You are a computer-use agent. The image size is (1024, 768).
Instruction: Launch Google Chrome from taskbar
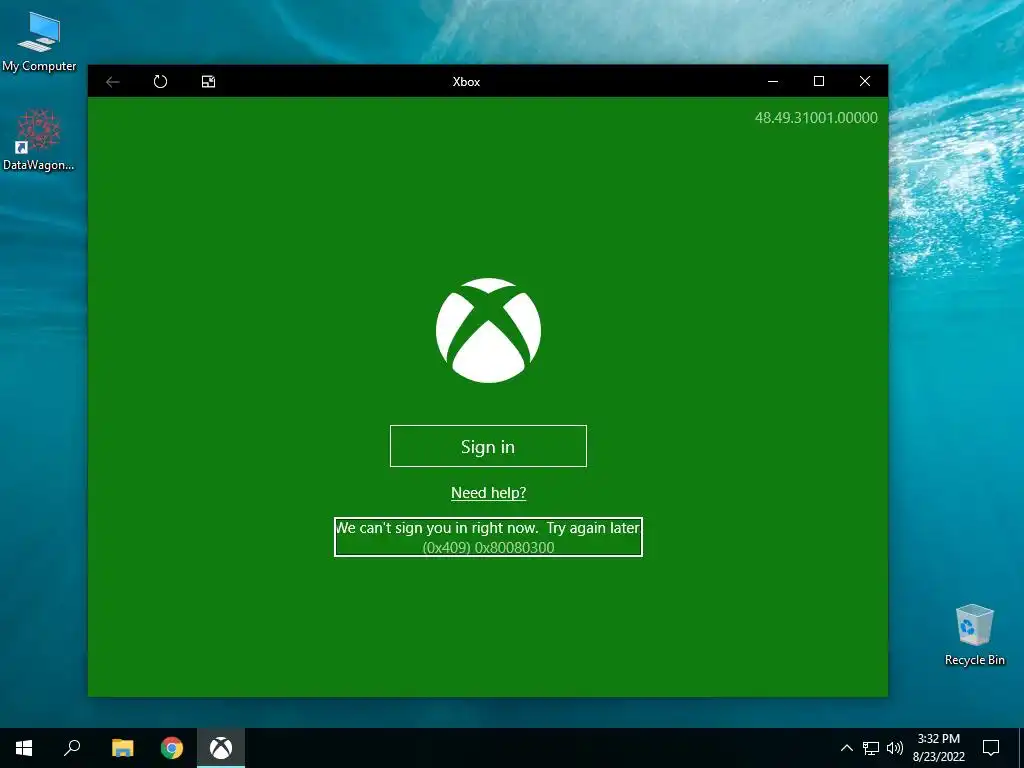click(x=172, y=748)
